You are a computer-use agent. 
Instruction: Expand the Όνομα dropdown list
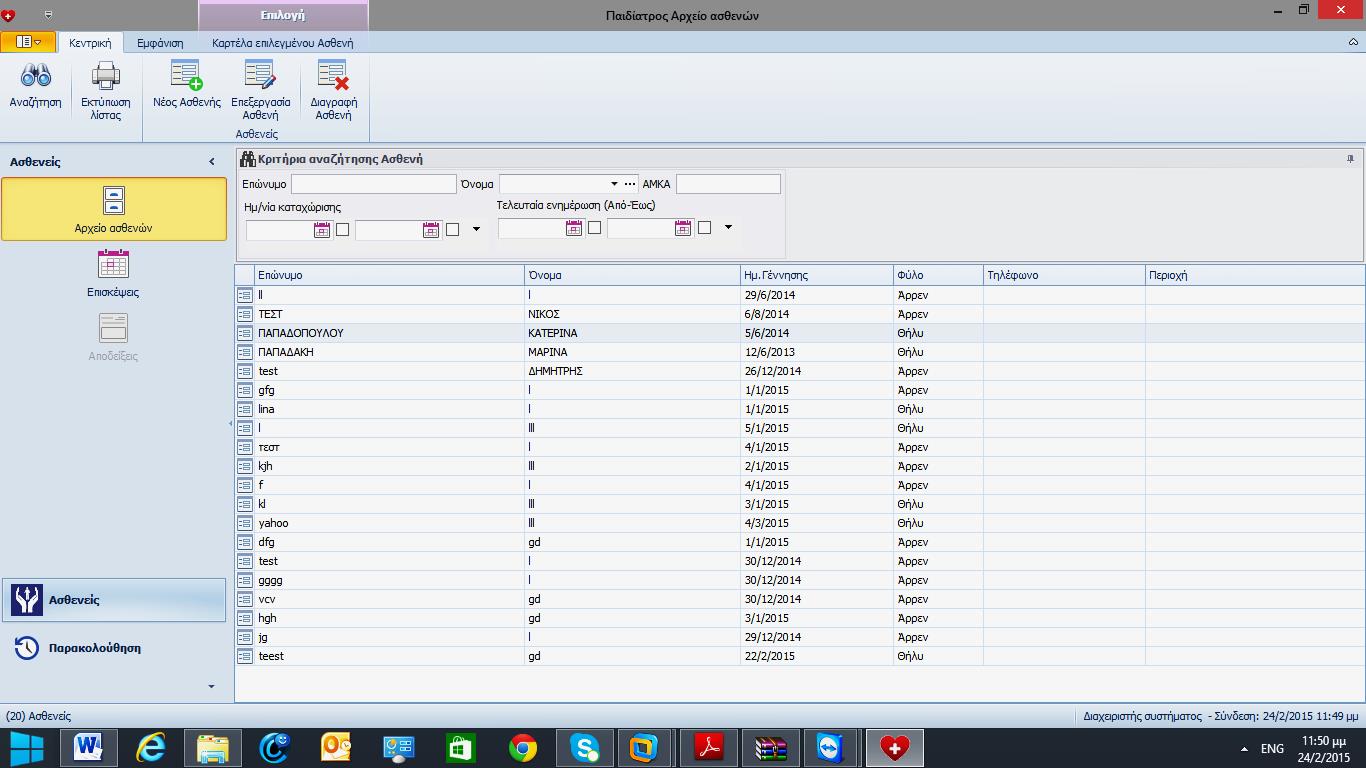[x=614, y=184]
